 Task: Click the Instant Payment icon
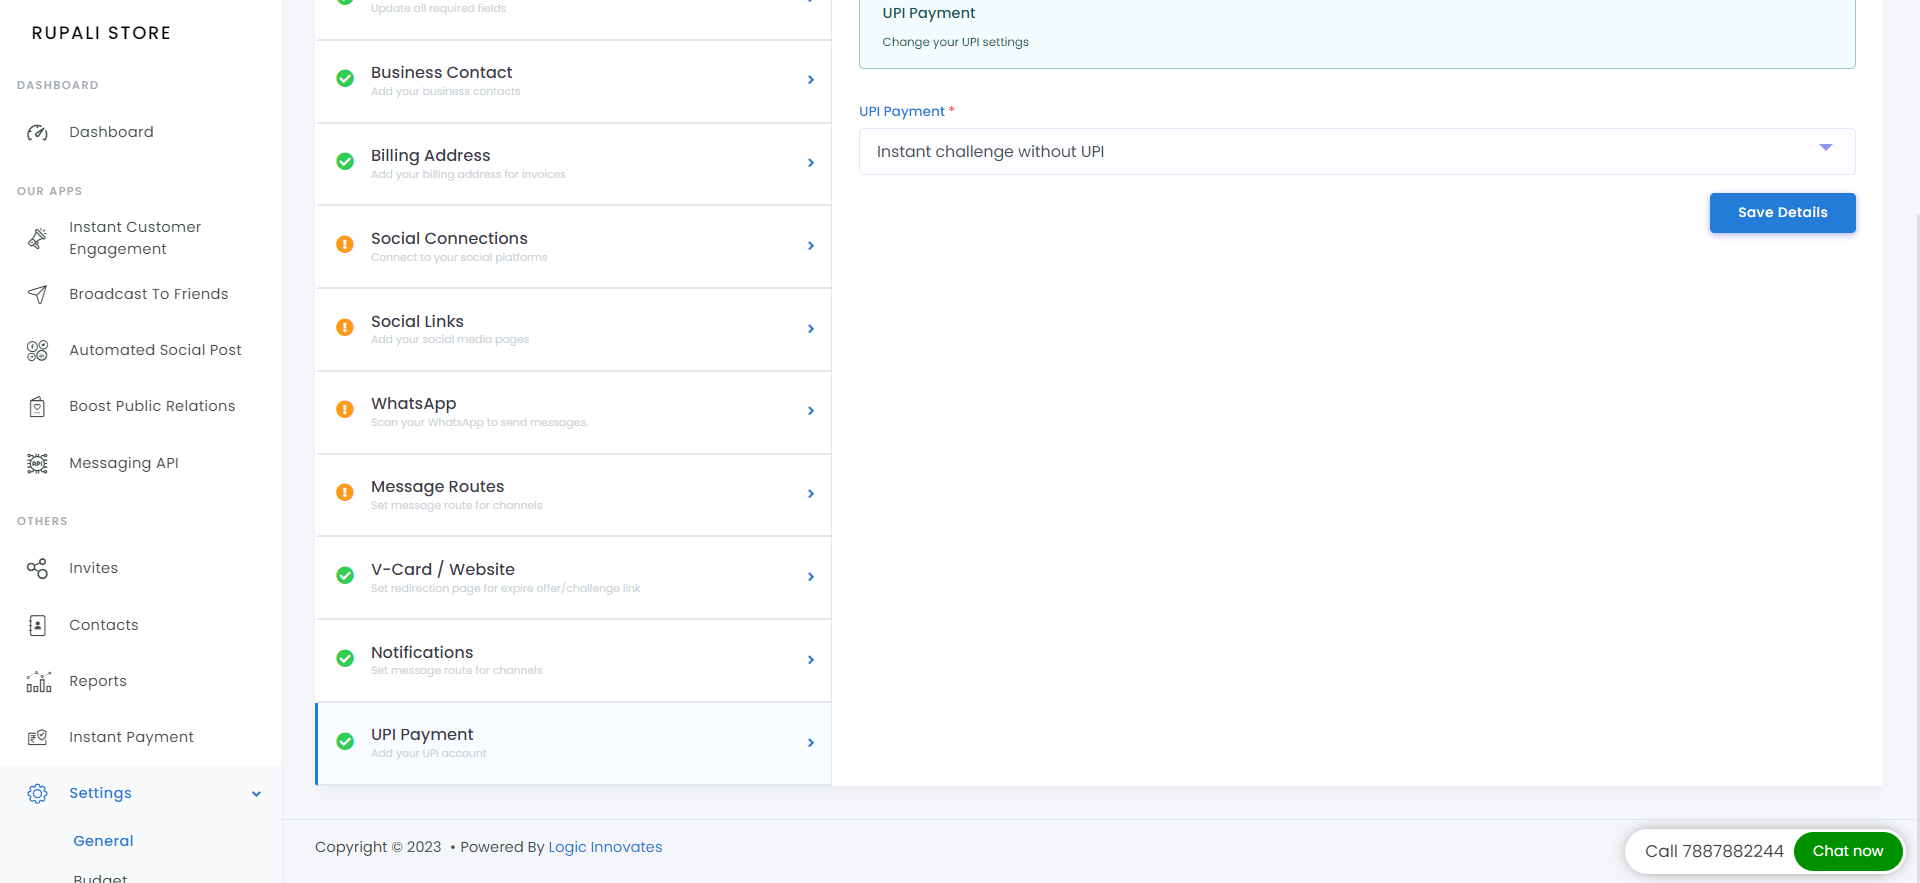pos(37,737)
